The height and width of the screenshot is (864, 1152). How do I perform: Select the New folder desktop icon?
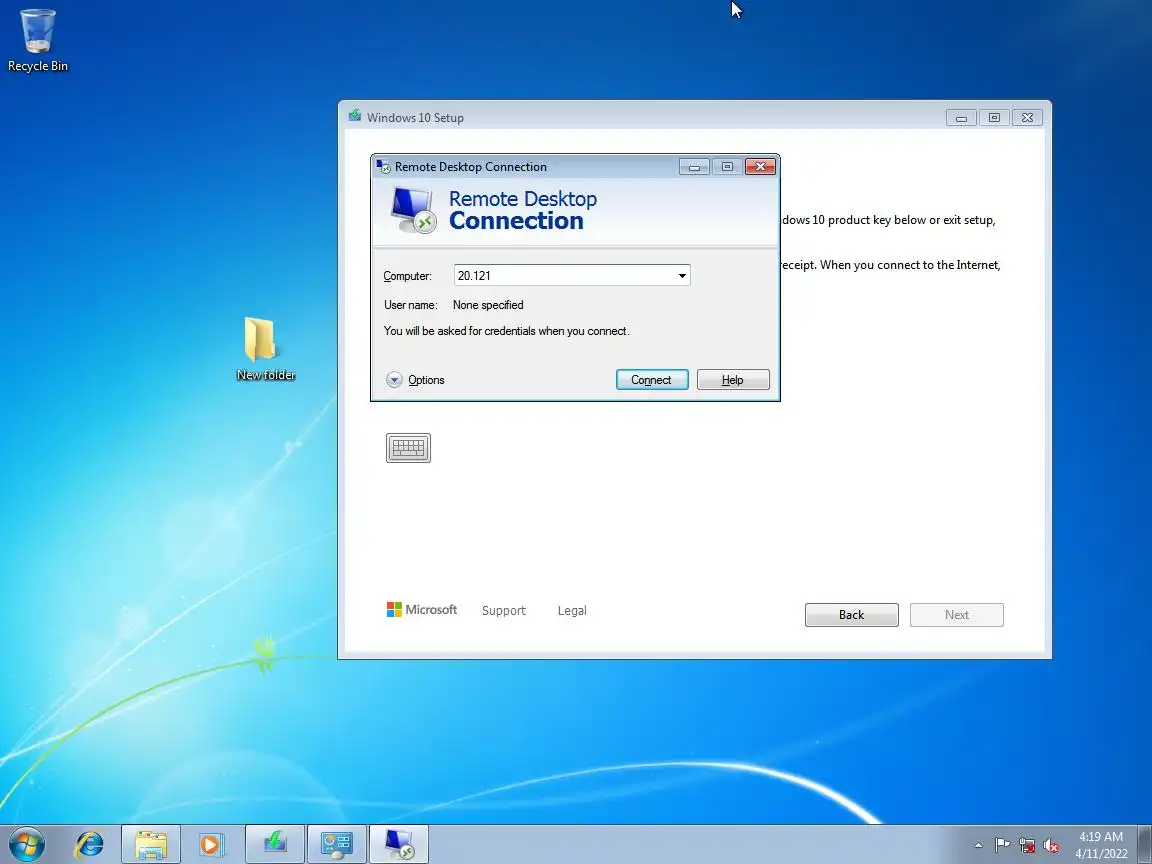pos(265,348)
